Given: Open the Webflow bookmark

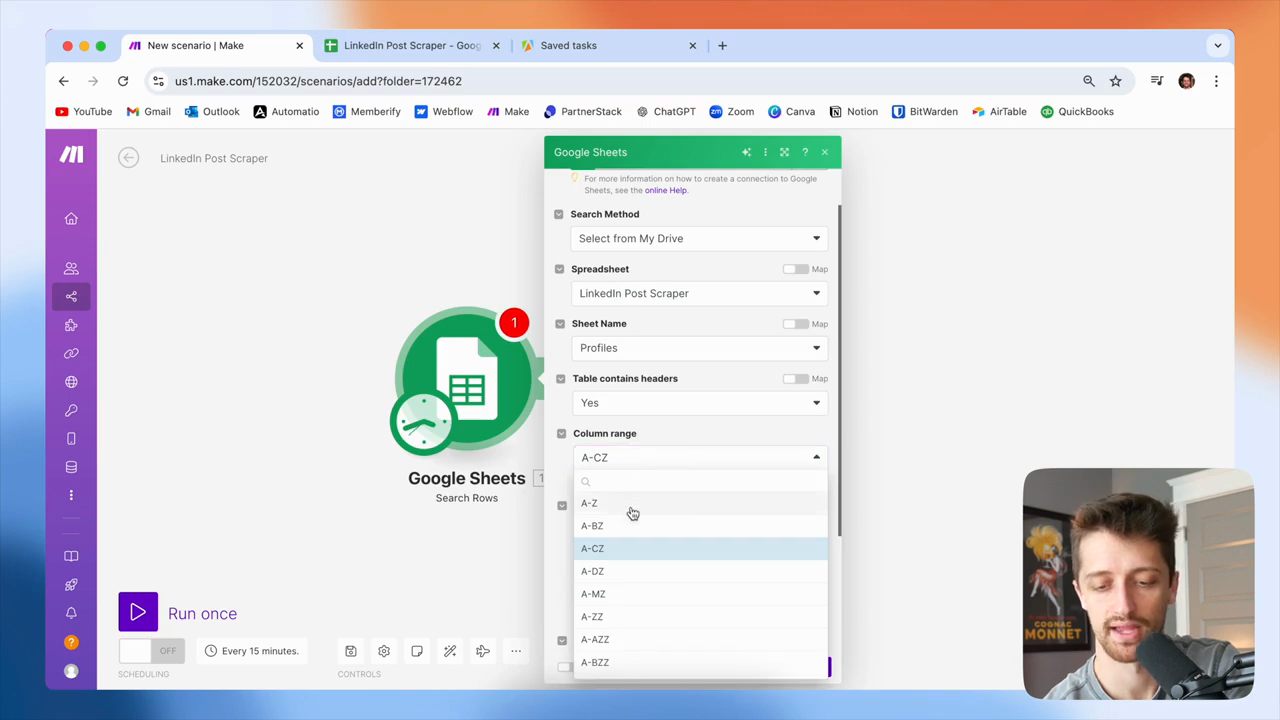Looking at the screenshot, I should 443,112.
